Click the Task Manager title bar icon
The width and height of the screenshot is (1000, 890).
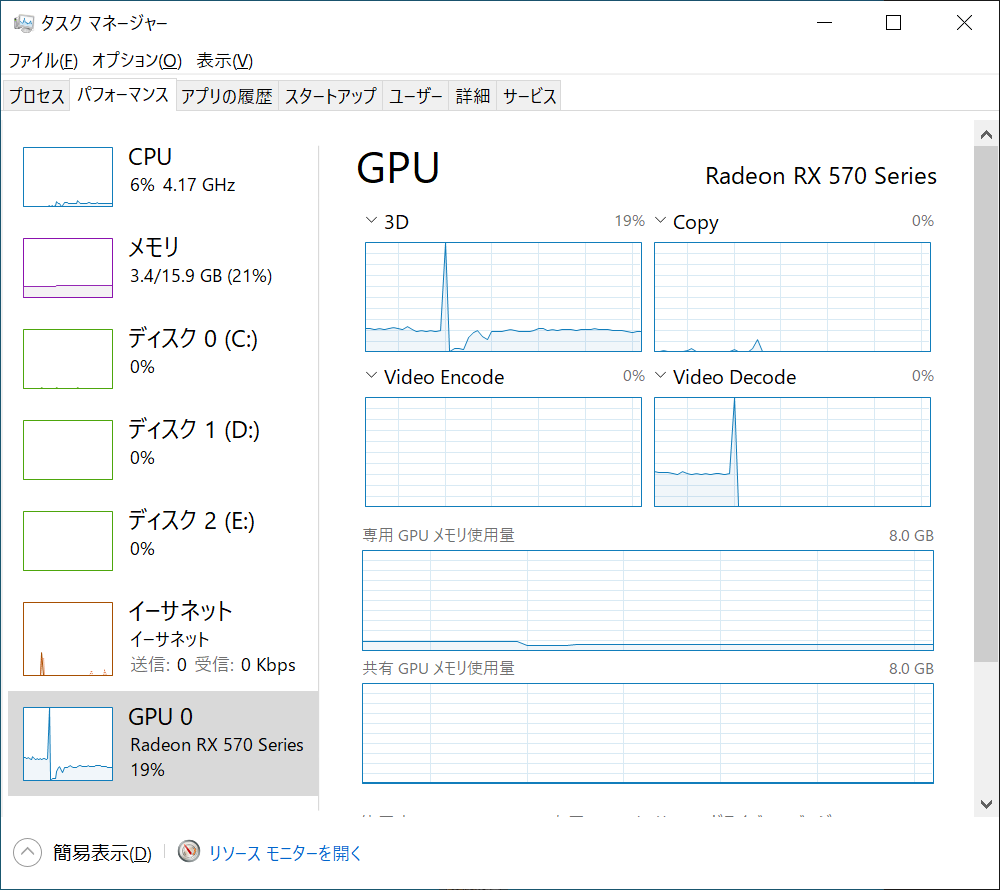[x=24, y=23]
